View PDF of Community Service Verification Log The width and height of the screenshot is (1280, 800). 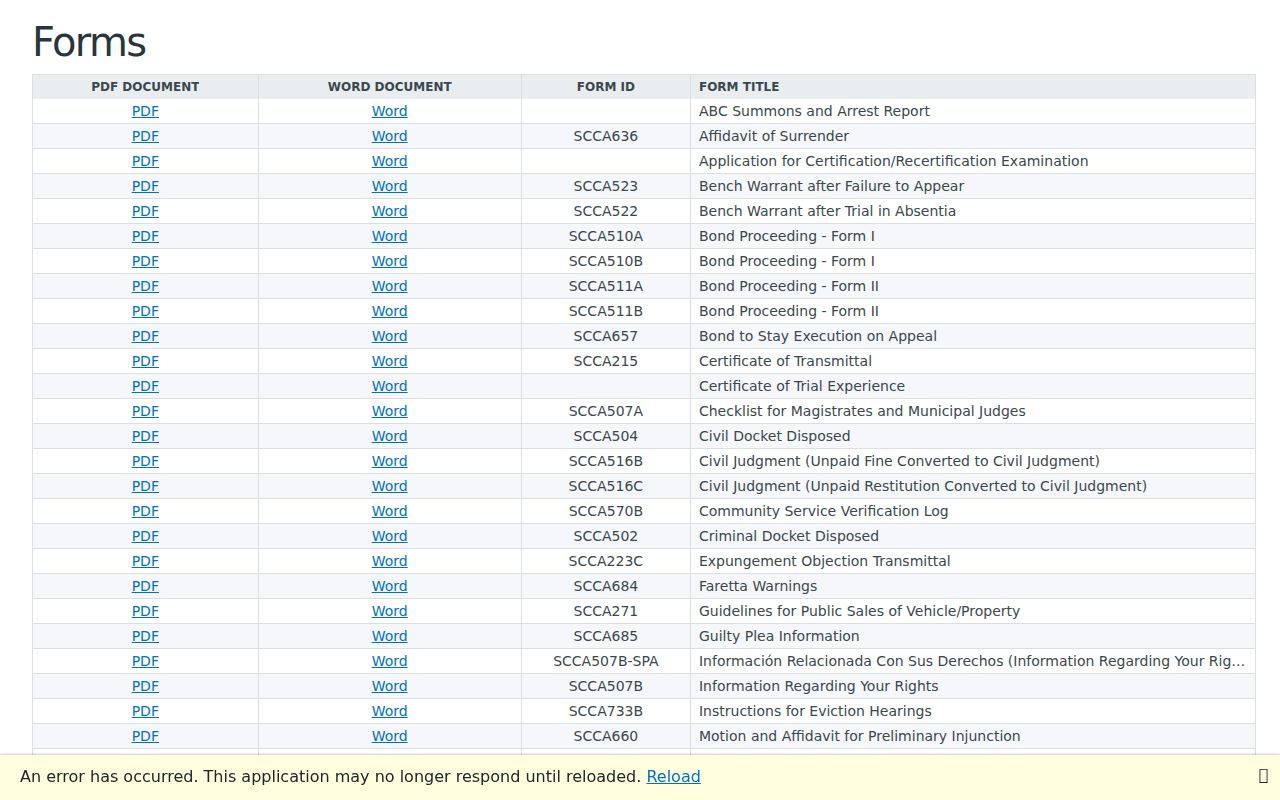coord(145,511)
